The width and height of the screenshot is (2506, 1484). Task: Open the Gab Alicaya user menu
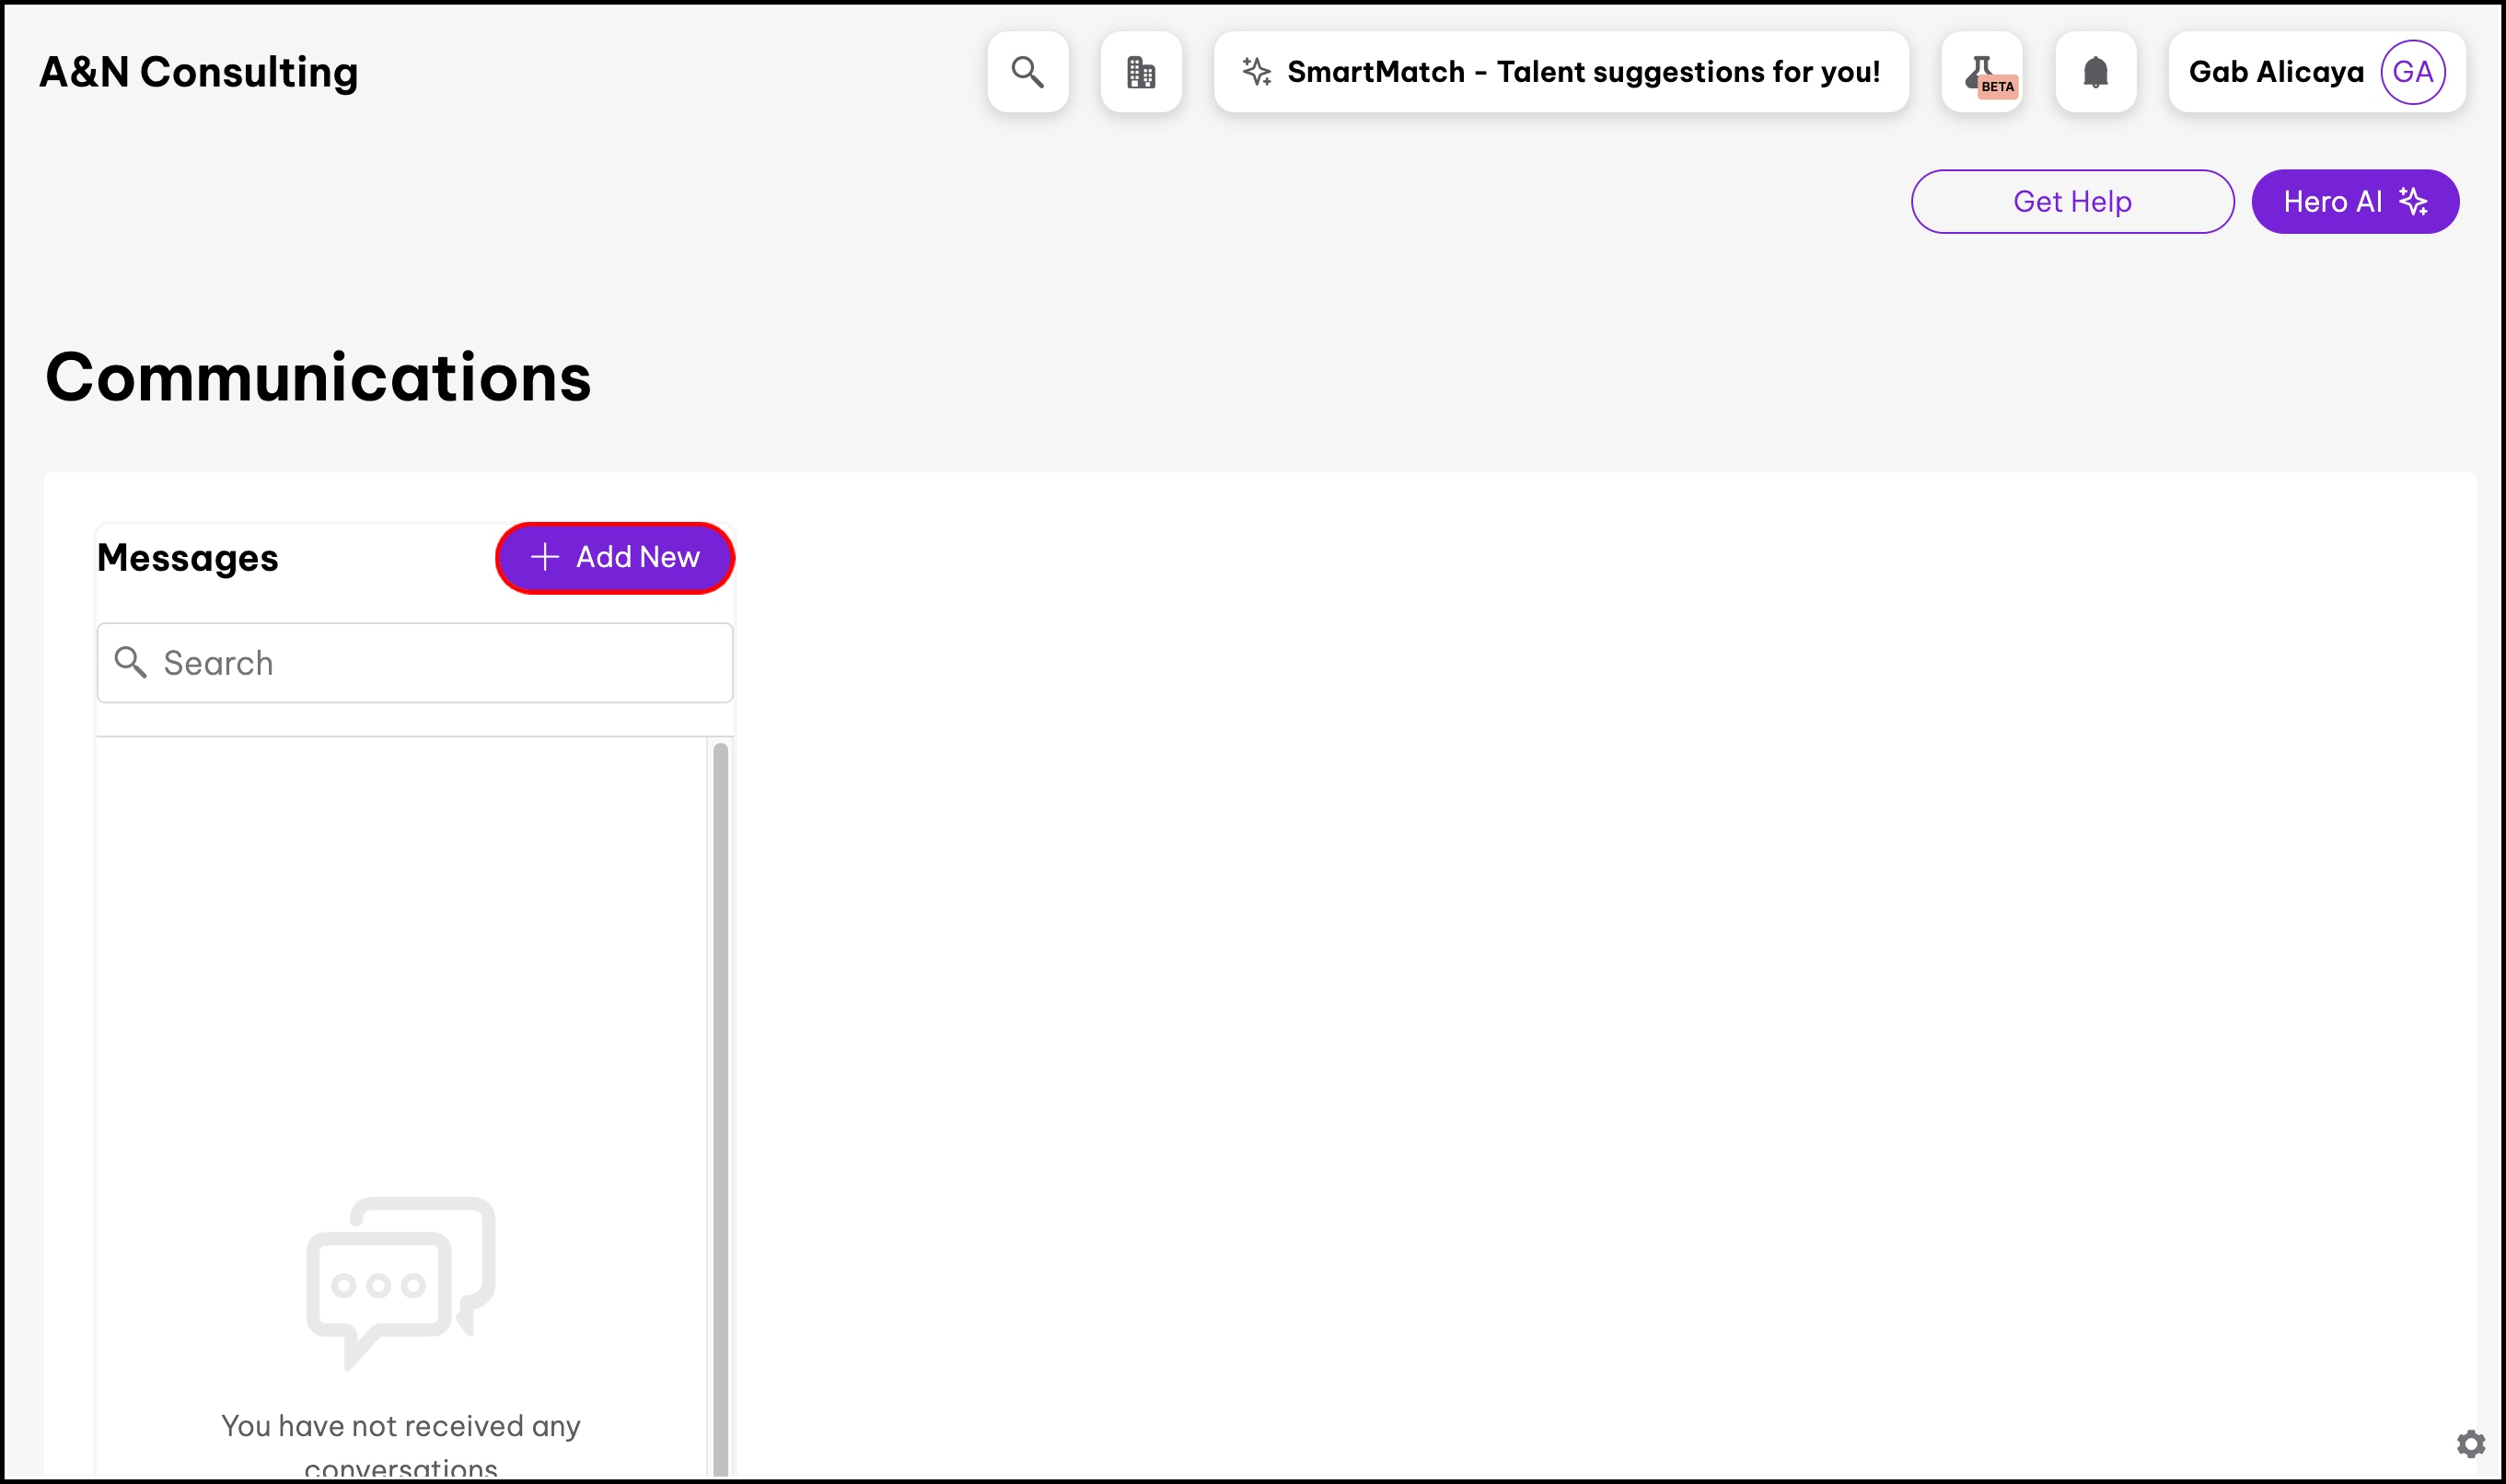point(2275,72)
